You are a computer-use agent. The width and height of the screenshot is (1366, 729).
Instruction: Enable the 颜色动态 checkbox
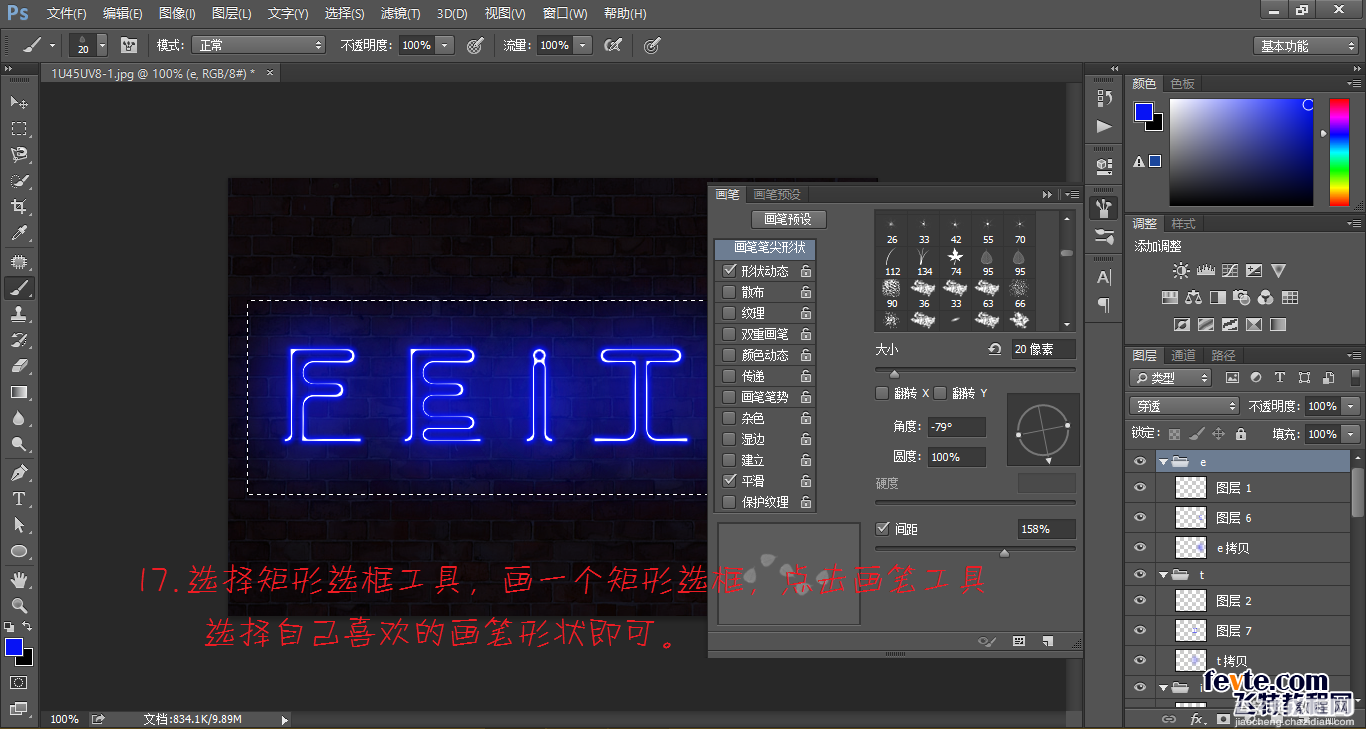(x=729, y=355)
